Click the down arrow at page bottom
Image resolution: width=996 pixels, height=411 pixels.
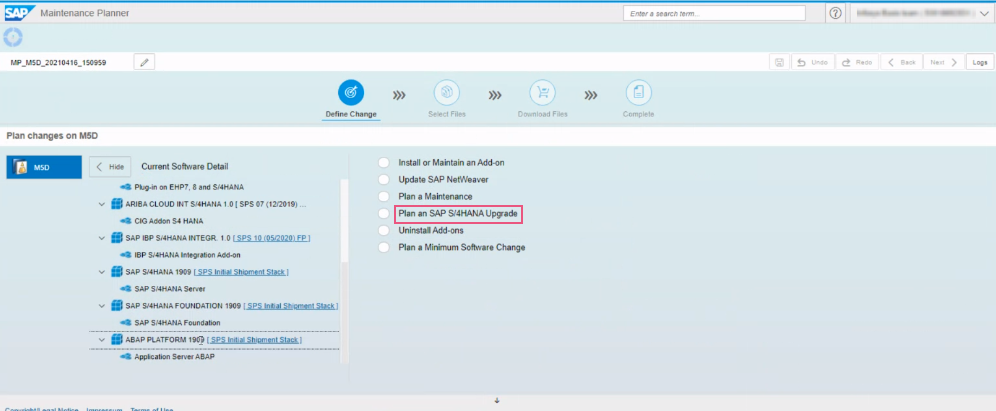(497, 400)
